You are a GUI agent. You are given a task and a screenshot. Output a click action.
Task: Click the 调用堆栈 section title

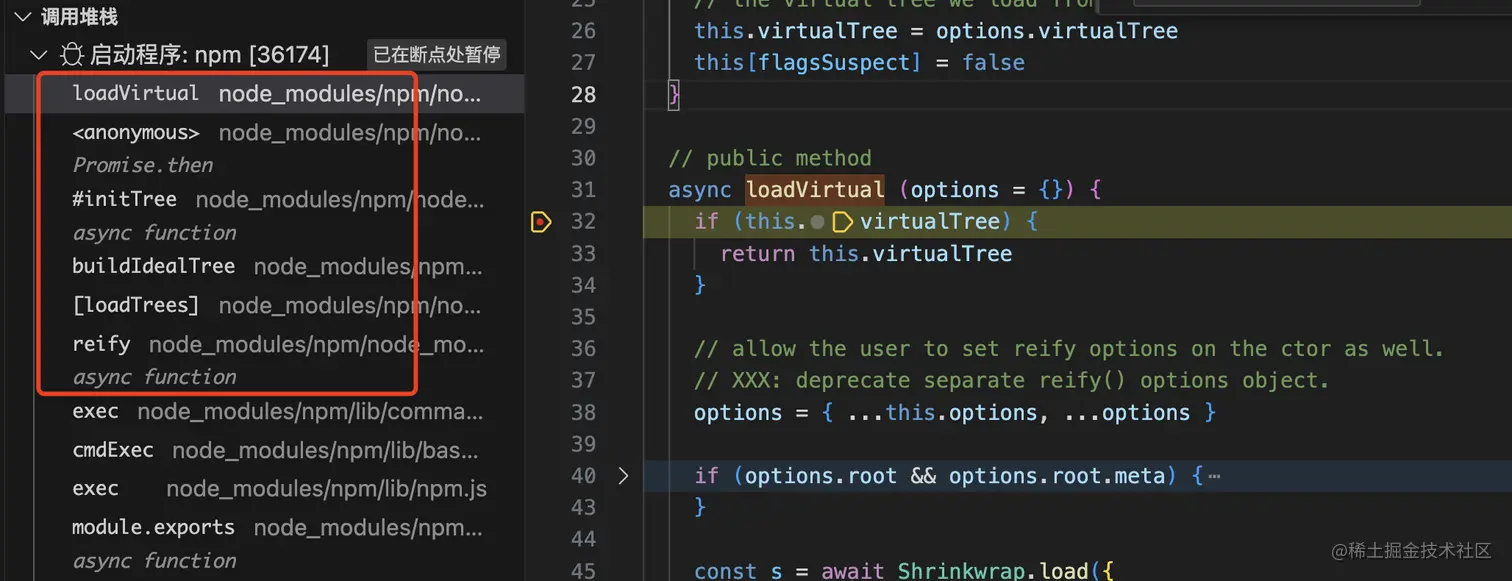click(79, 17)
